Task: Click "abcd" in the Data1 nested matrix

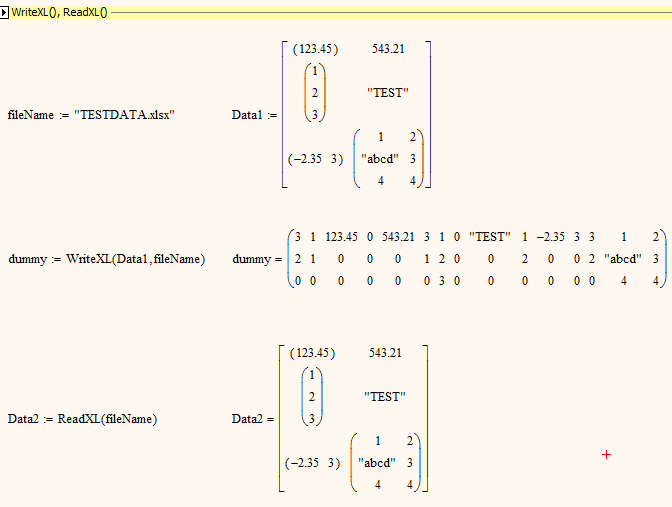Action: tap(380, 159)
